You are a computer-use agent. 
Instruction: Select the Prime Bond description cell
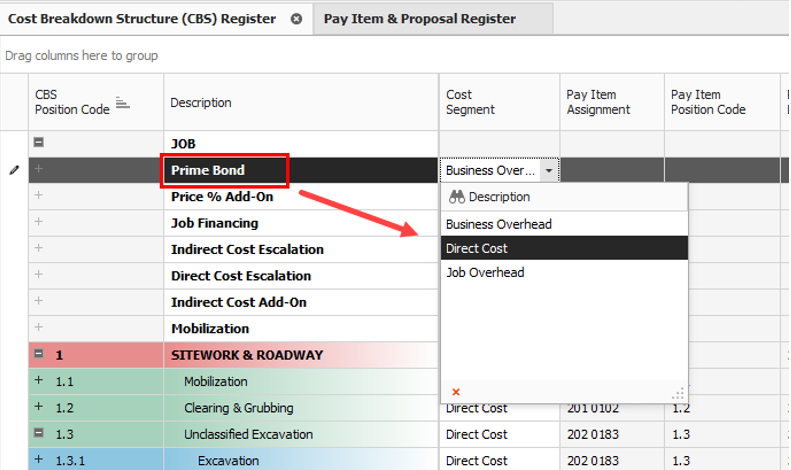click(x=301, y=170)
